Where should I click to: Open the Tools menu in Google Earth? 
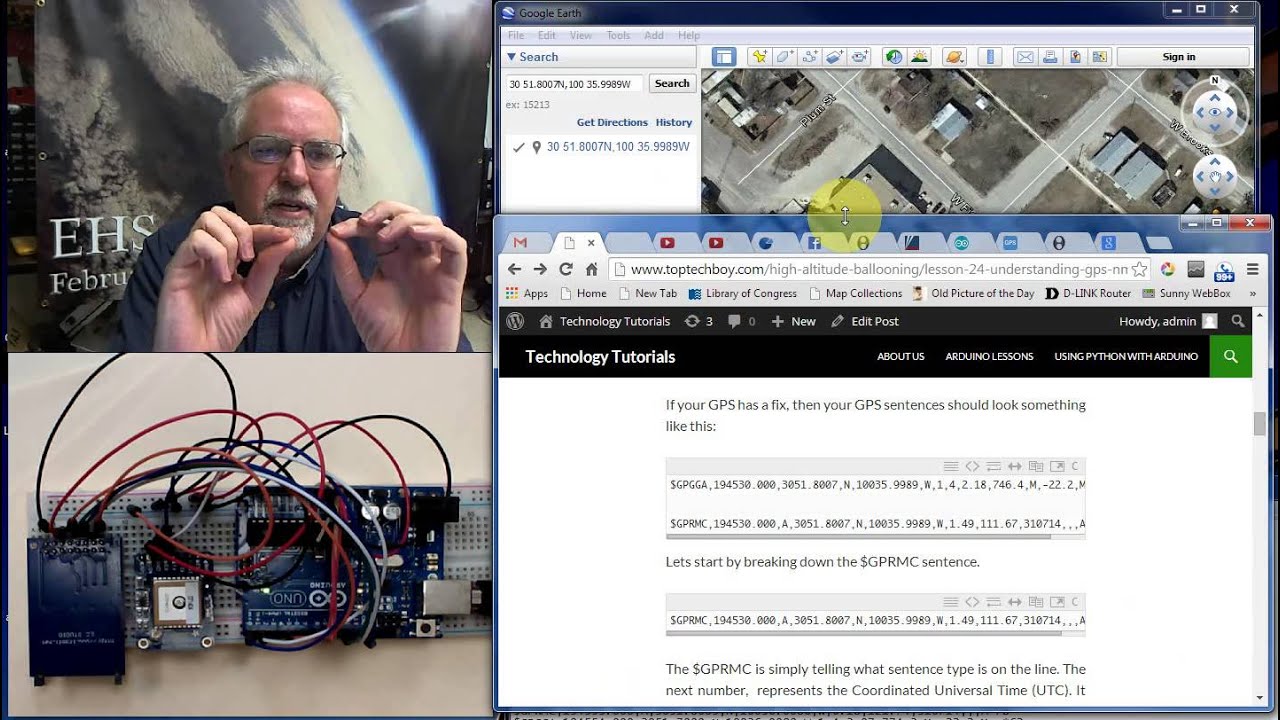(x=618, y=35)
